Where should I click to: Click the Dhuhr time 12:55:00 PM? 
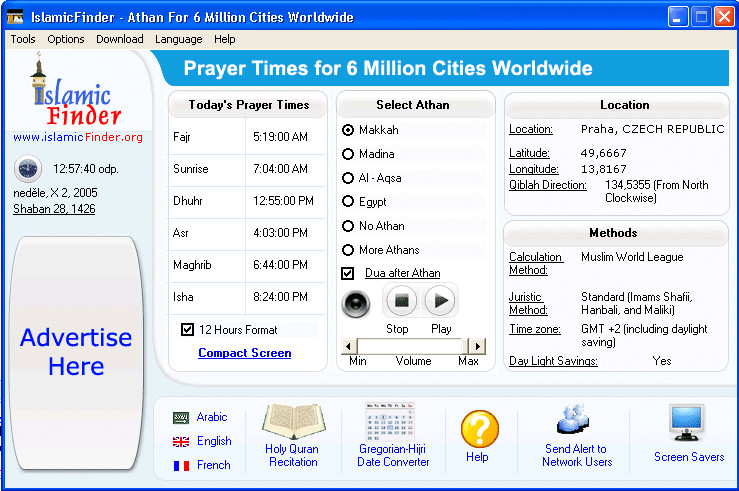[x=283, y=201]
